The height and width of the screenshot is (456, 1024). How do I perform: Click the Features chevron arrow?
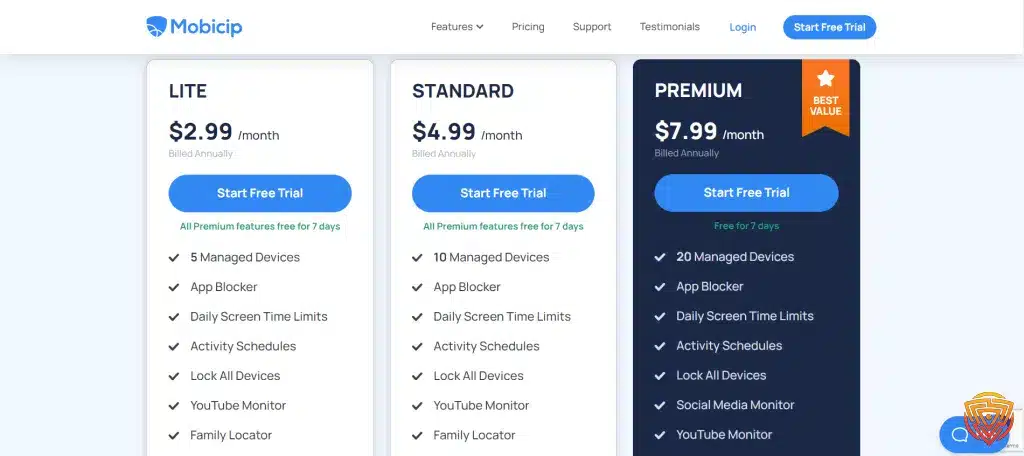(480, 27)
